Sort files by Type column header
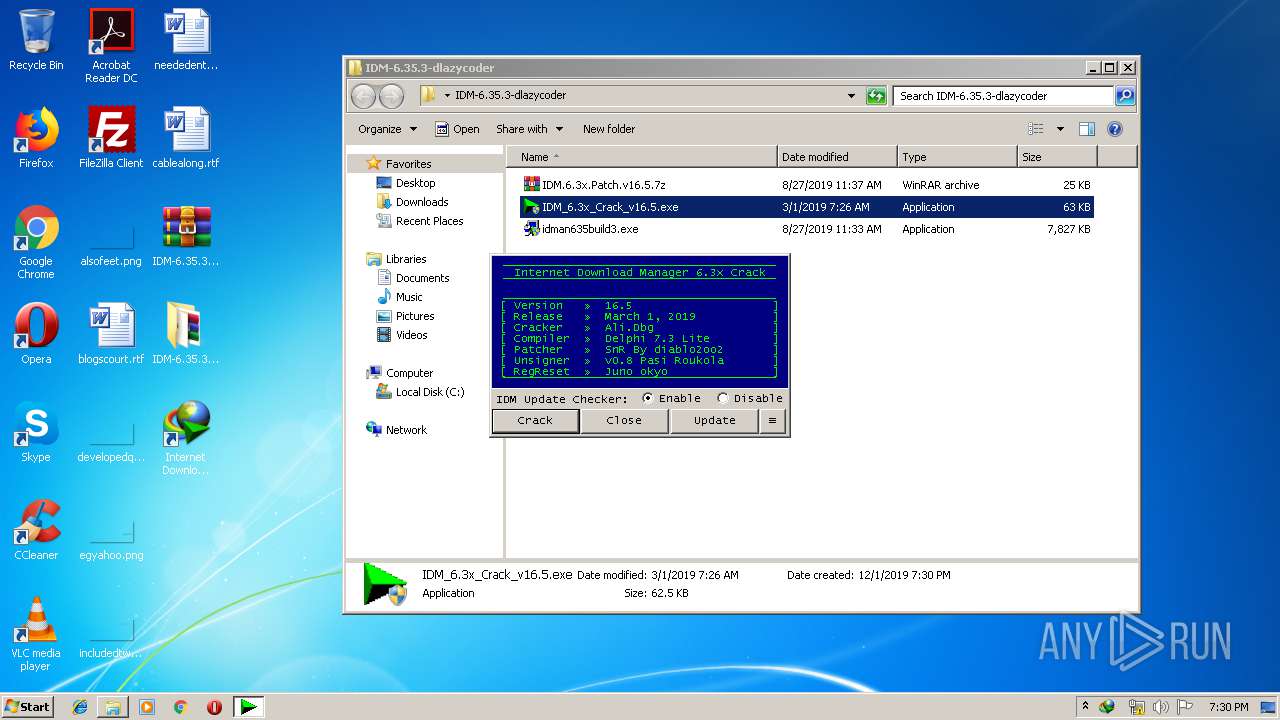 [x=957, y=157]
